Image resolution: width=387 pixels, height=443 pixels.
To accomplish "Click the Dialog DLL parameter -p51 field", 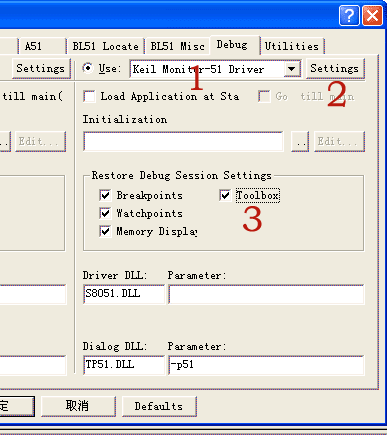I will coord(266,365).
